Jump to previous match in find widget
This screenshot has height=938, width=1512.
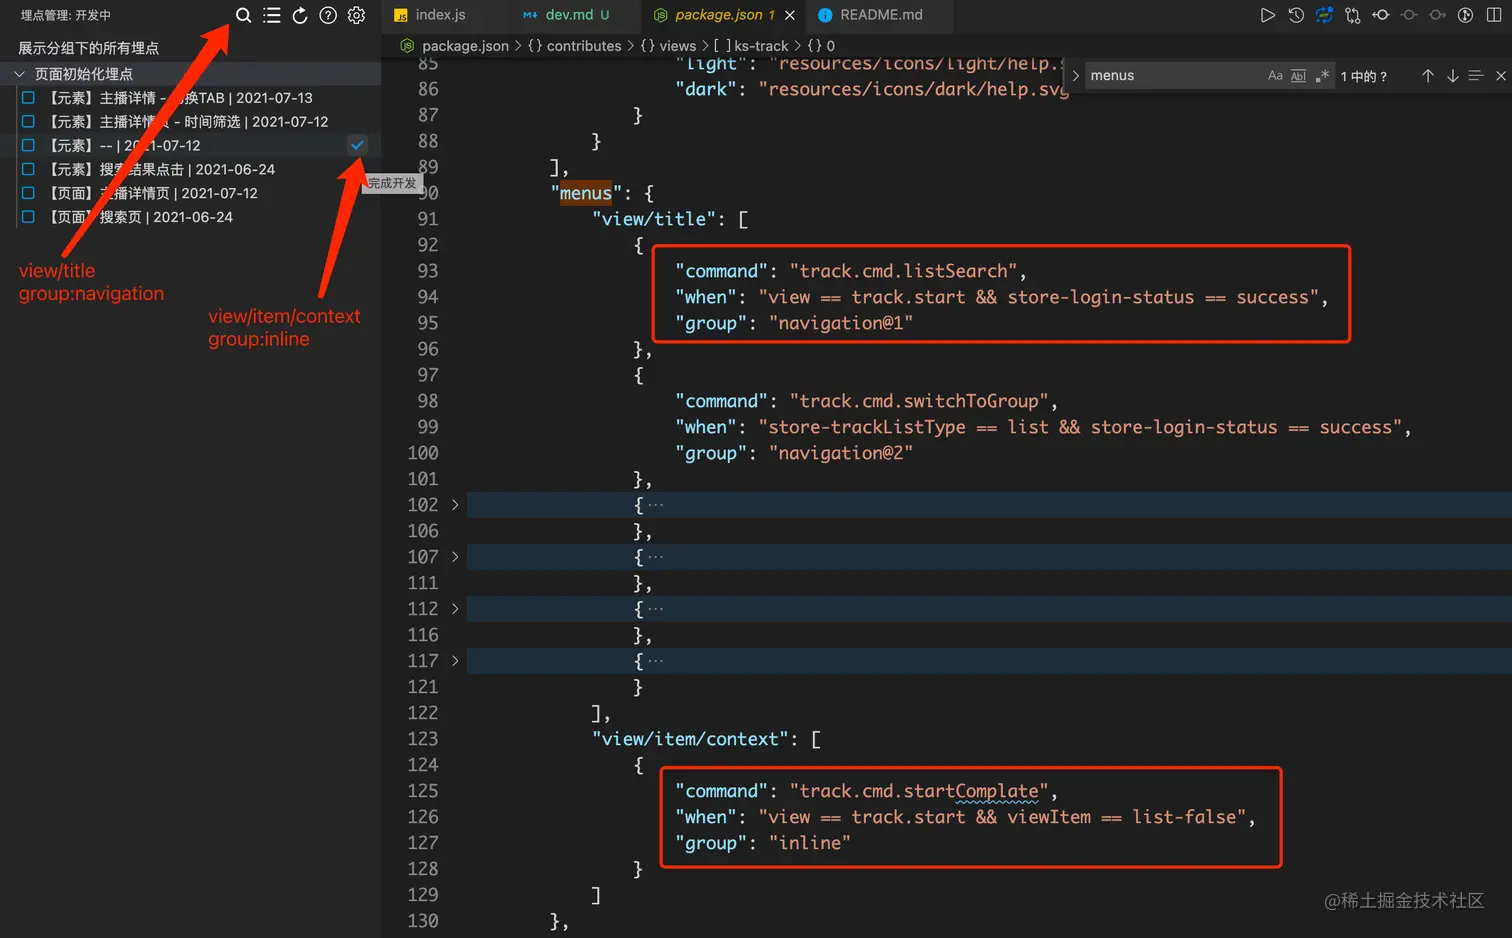1428,76
